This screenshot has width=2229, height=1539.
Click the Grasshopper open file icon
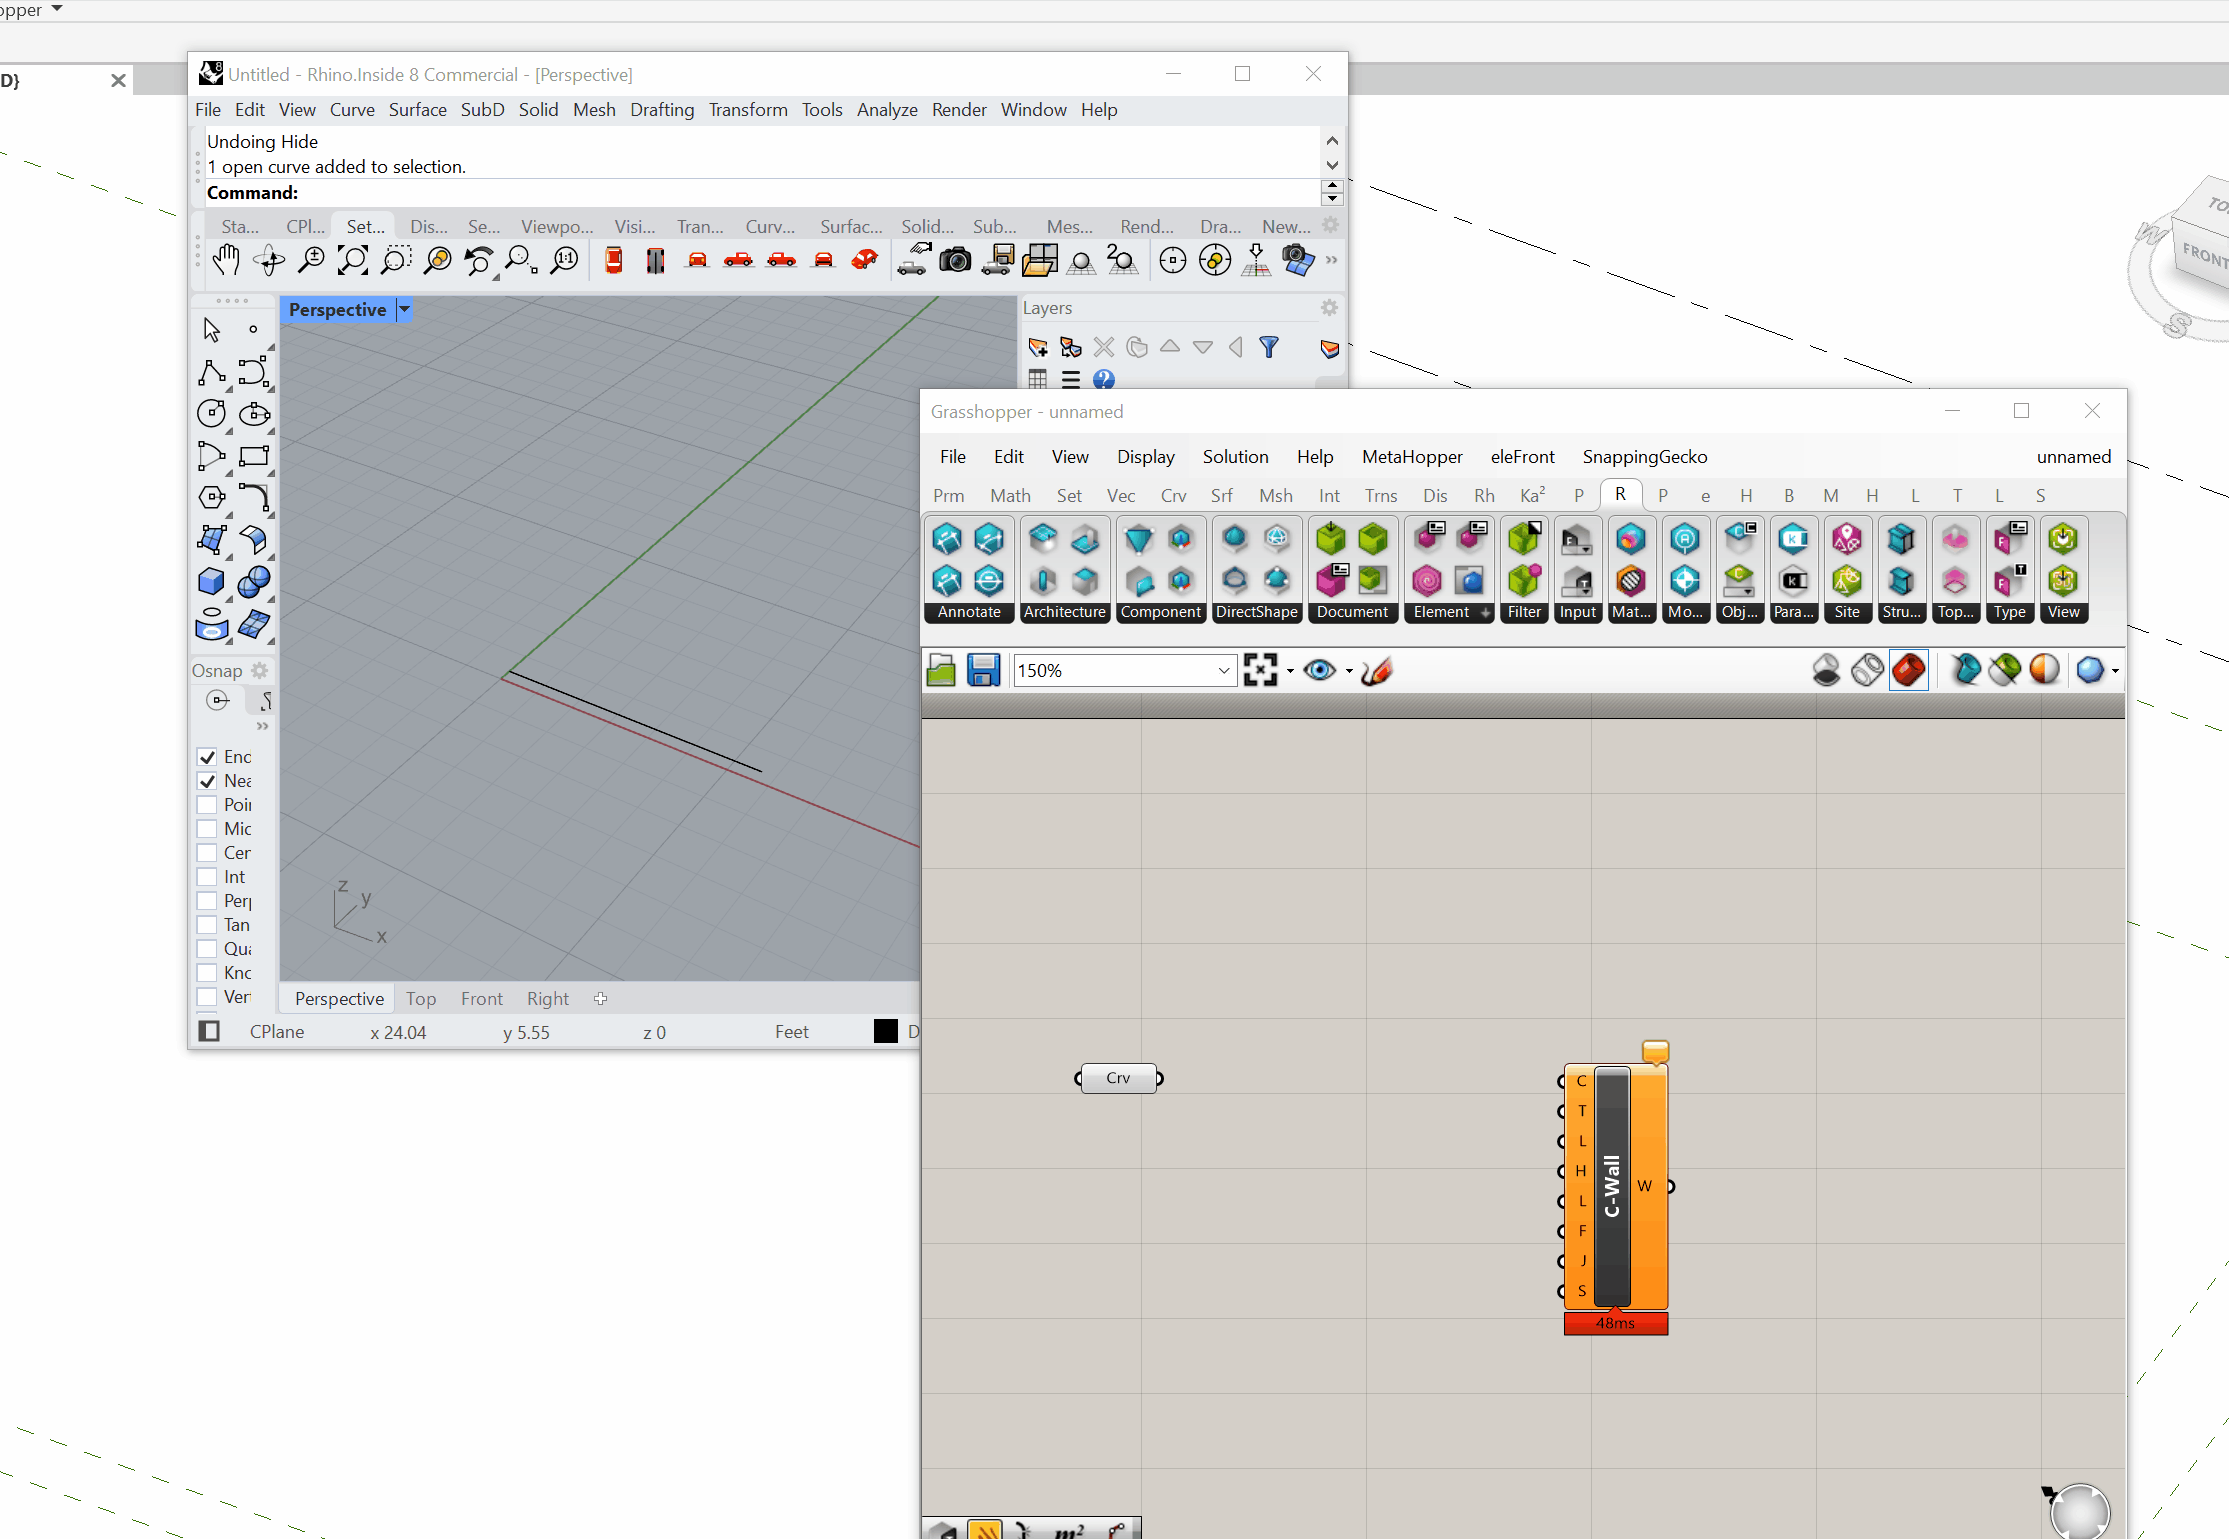941,670
